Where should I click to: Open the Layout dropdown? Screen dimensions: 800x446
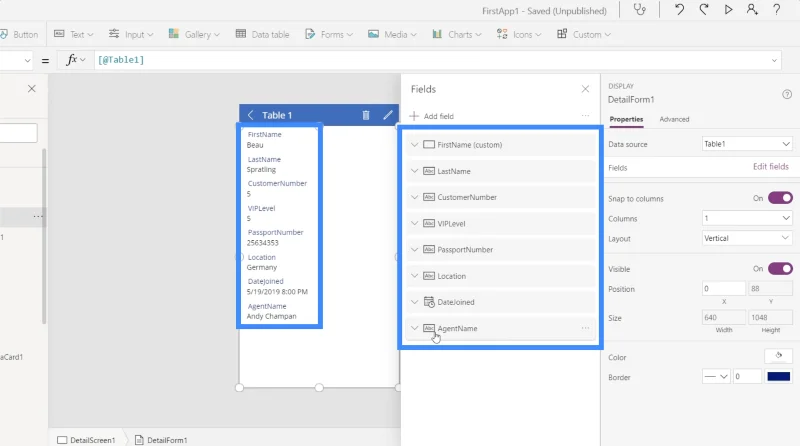(747, 238)
